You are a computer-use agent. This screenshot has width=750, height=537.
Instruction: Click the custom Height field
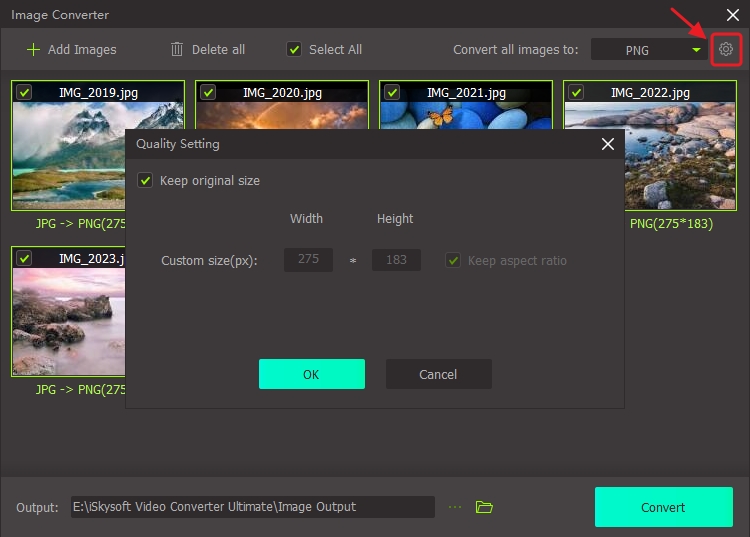(x=396, y=260)
